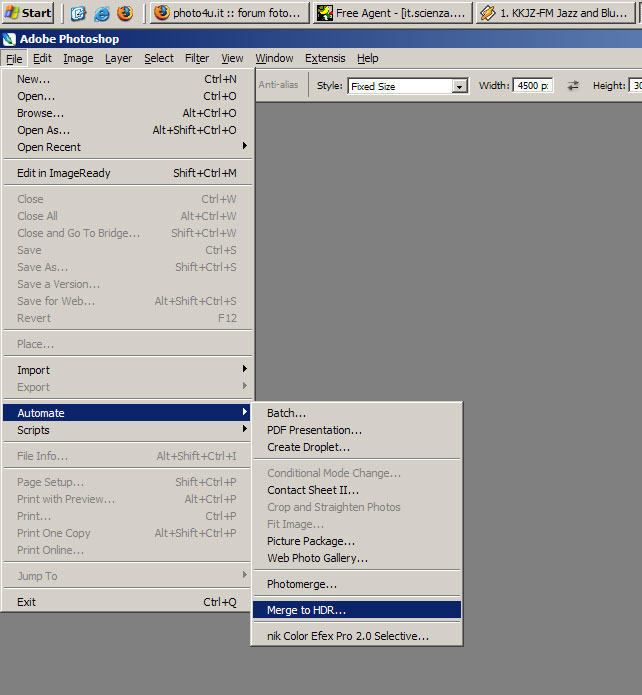The height and width of the screenshot is (695, 642).
Task: Choose PDF Presentation… in the Automate submenu
Action: (x=357, y=430)
